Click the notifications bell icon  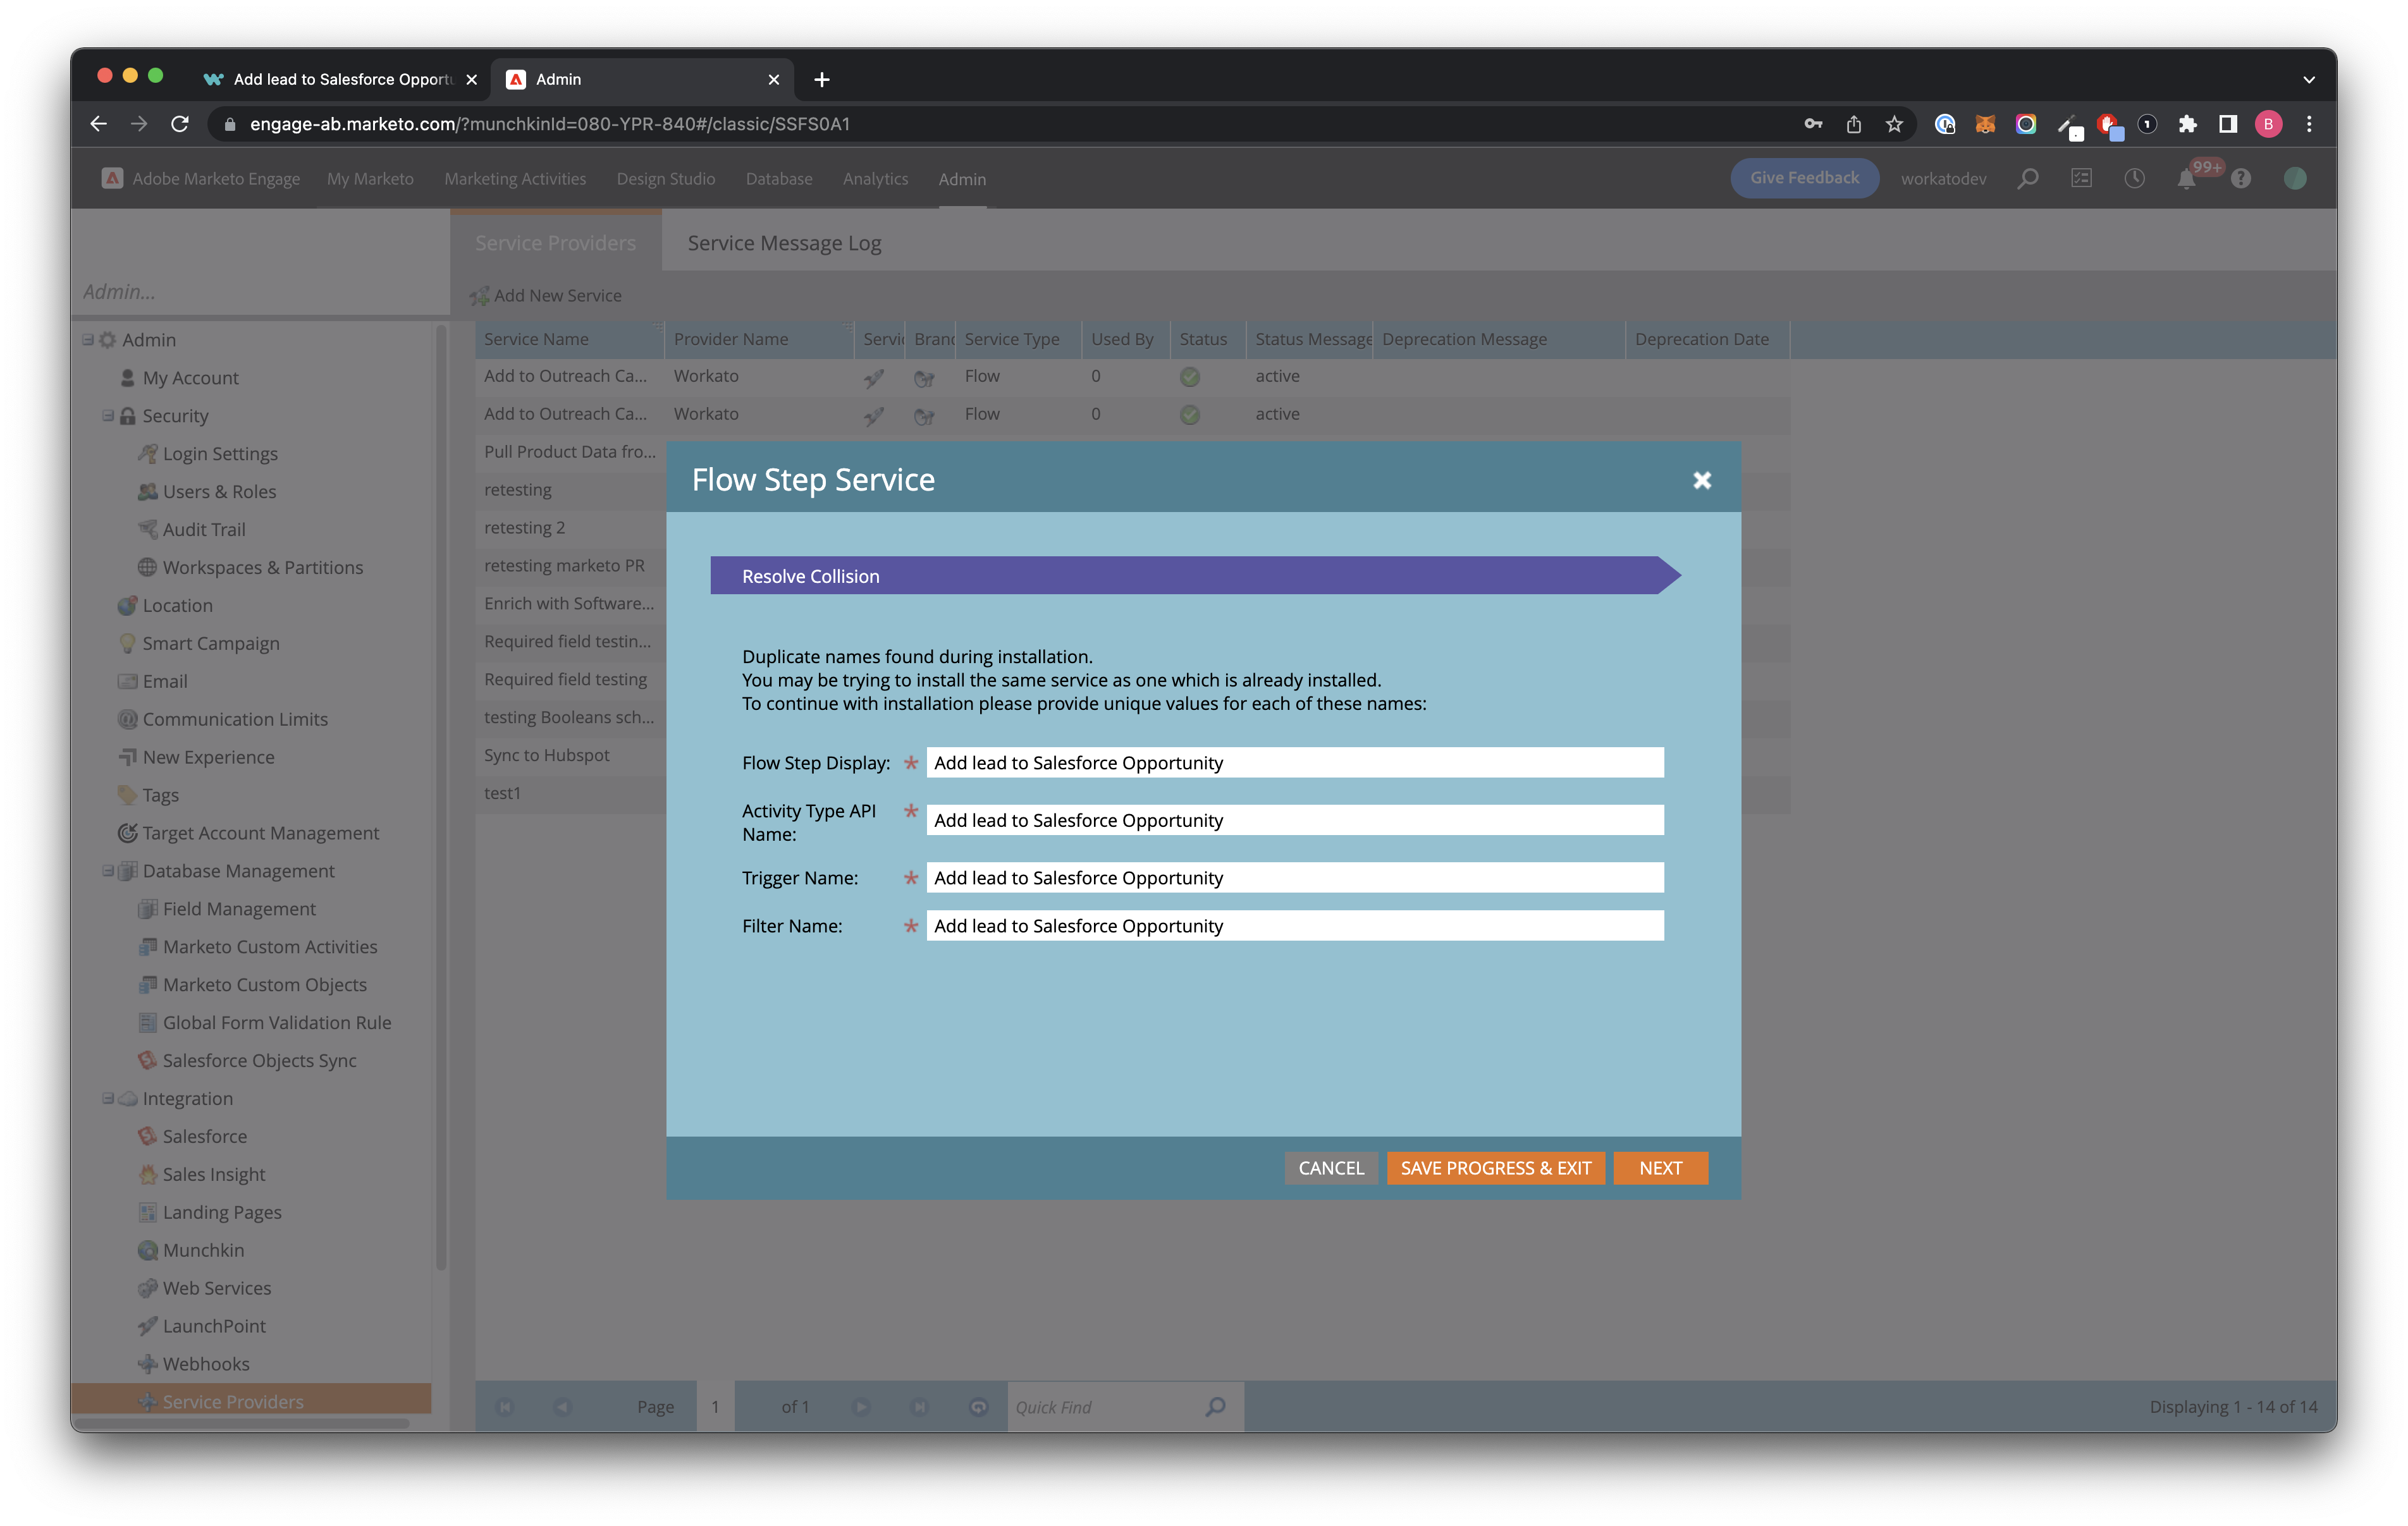click(2186, 179)
